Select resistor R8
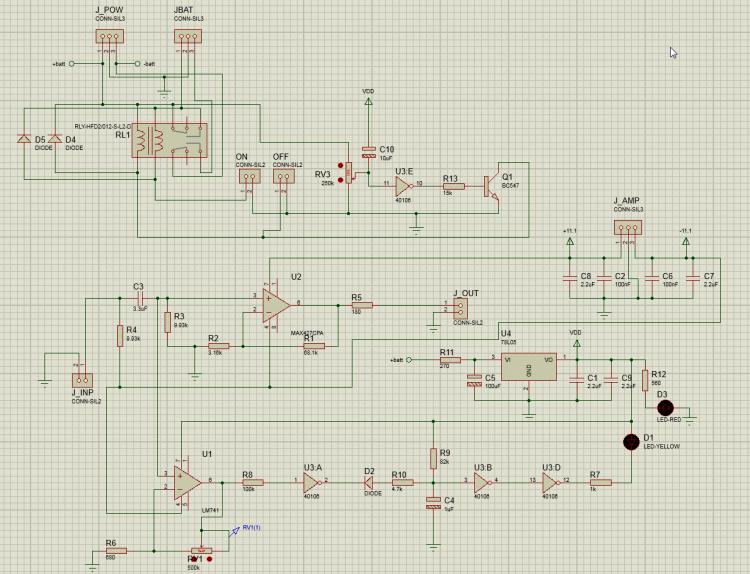This screenshot has width=750, height=574. (x=253, y=483)
